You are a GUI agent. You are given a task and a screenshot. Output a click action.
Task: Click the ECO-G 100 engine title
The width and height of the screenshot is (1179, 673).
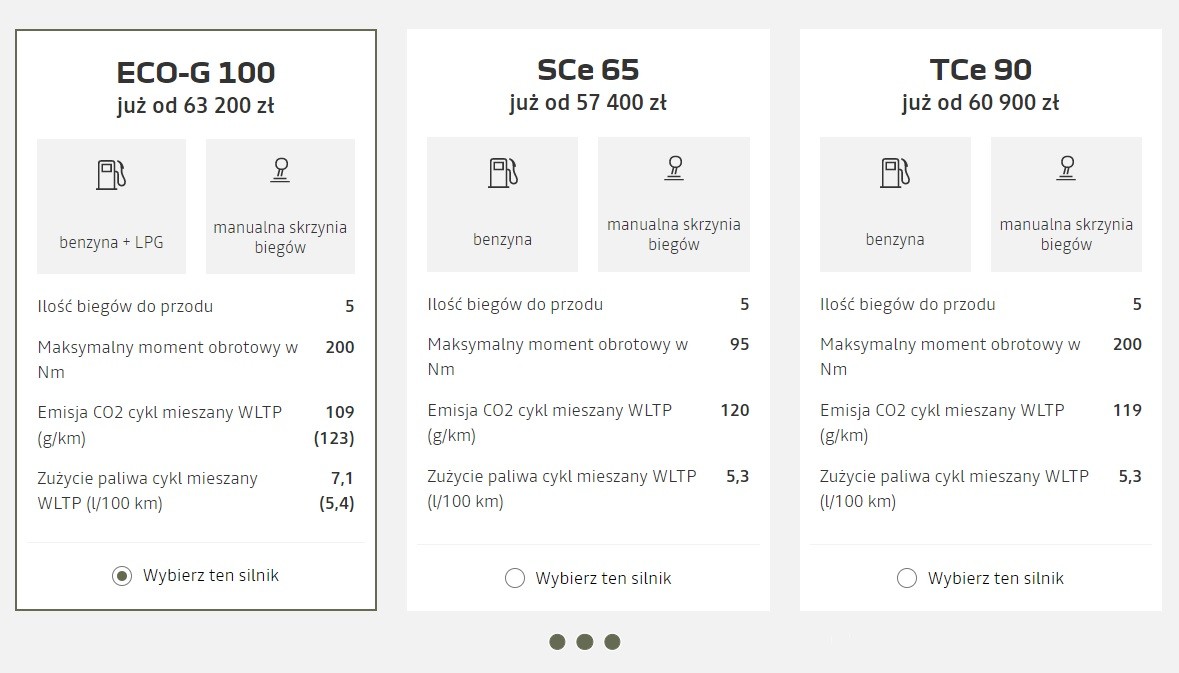pyautogui.click(x=196, y=72)
